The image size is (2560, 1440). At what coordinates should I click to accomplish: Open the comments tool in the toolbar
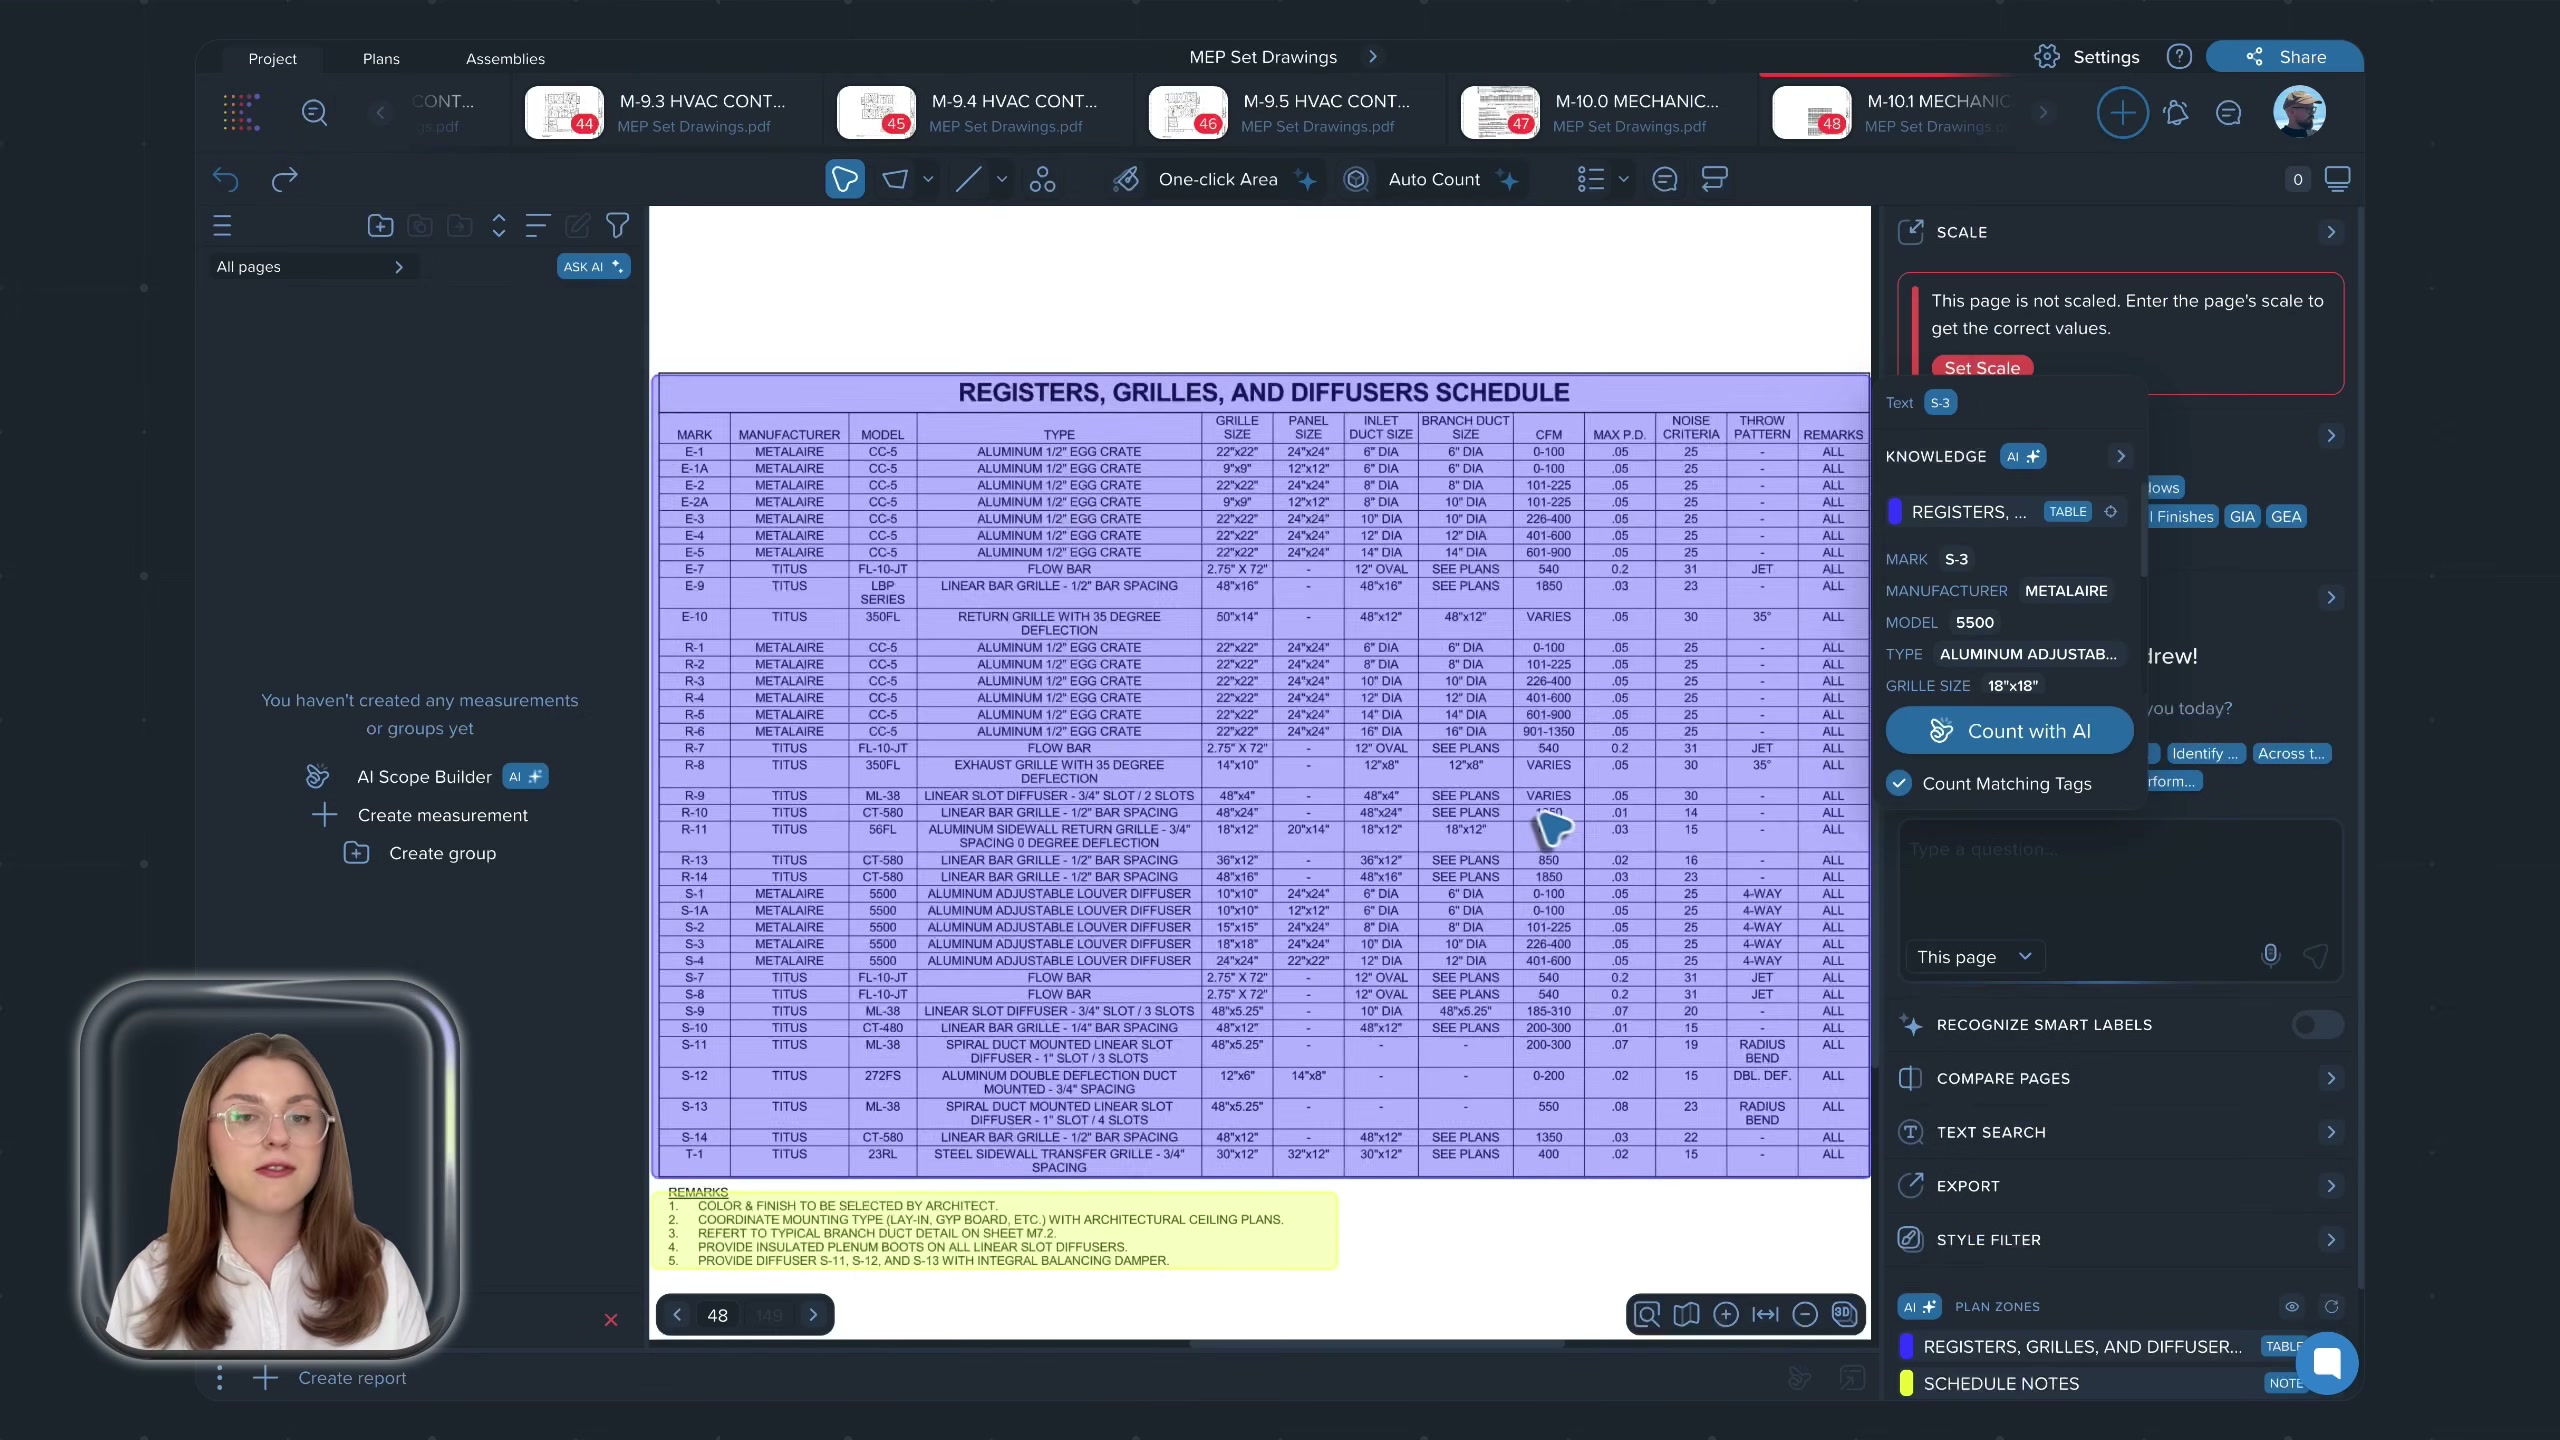tap(1665, 179)
